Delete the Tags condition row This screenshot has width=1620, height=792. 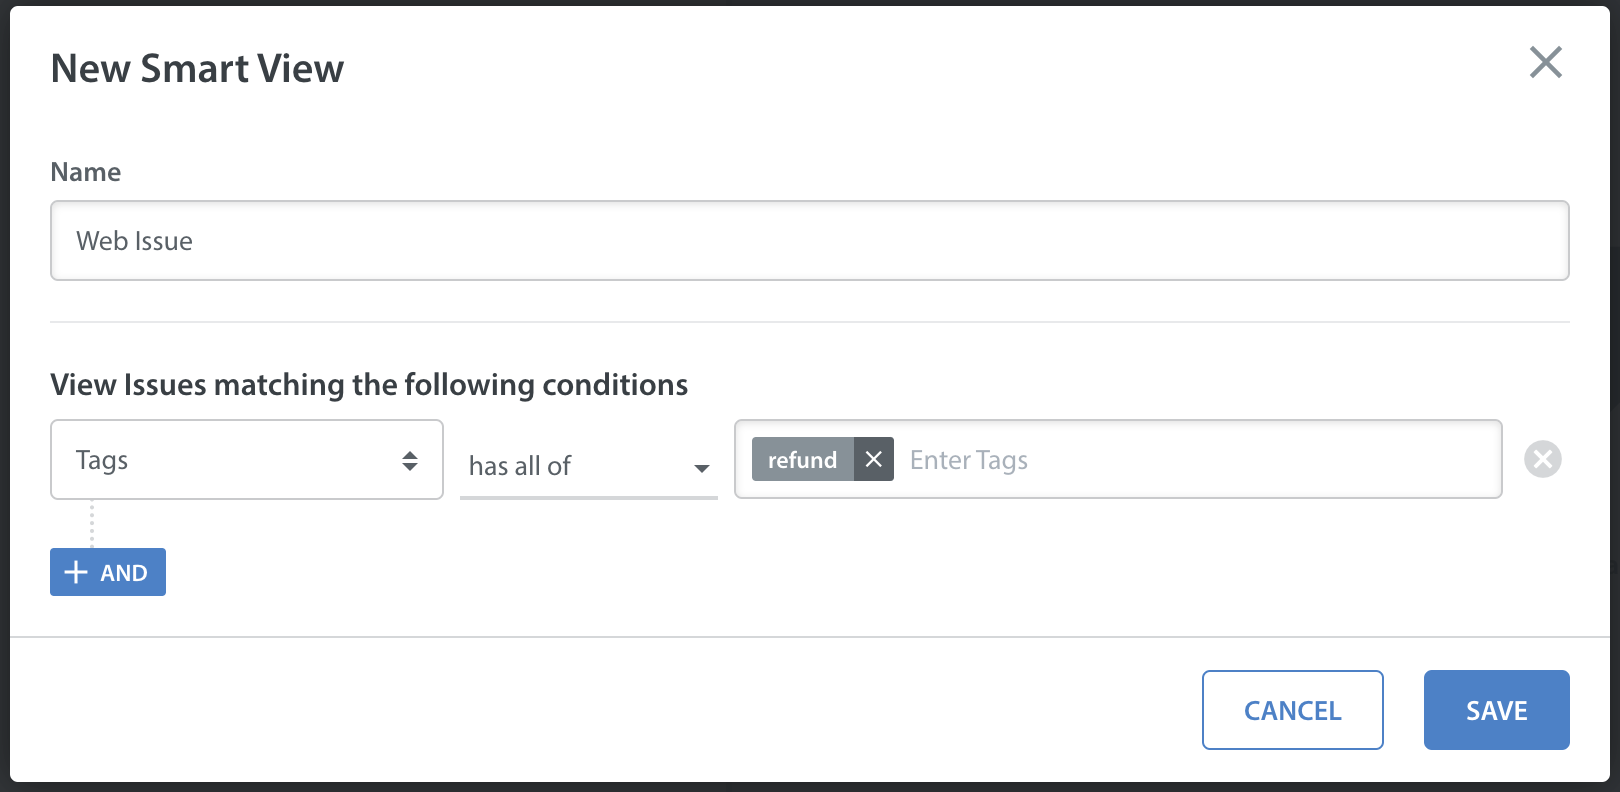pos(1543,459)
